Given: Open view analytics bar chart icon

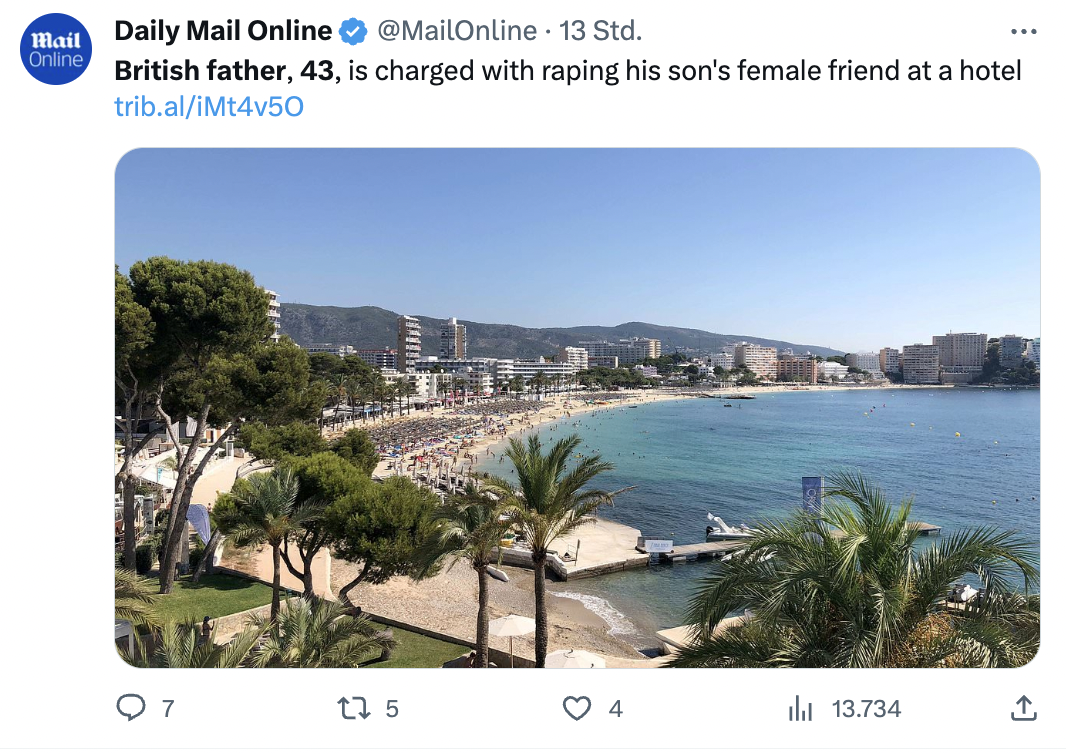Looking at the screenshot, I should tap(800, 709).
